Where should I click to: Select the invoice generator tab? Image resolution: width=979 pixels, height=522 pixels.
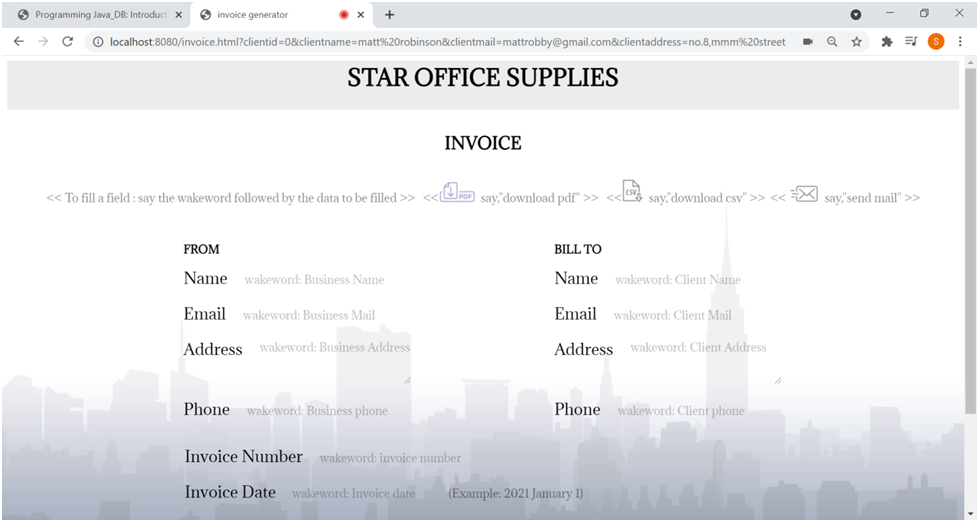tap(281, 14)
